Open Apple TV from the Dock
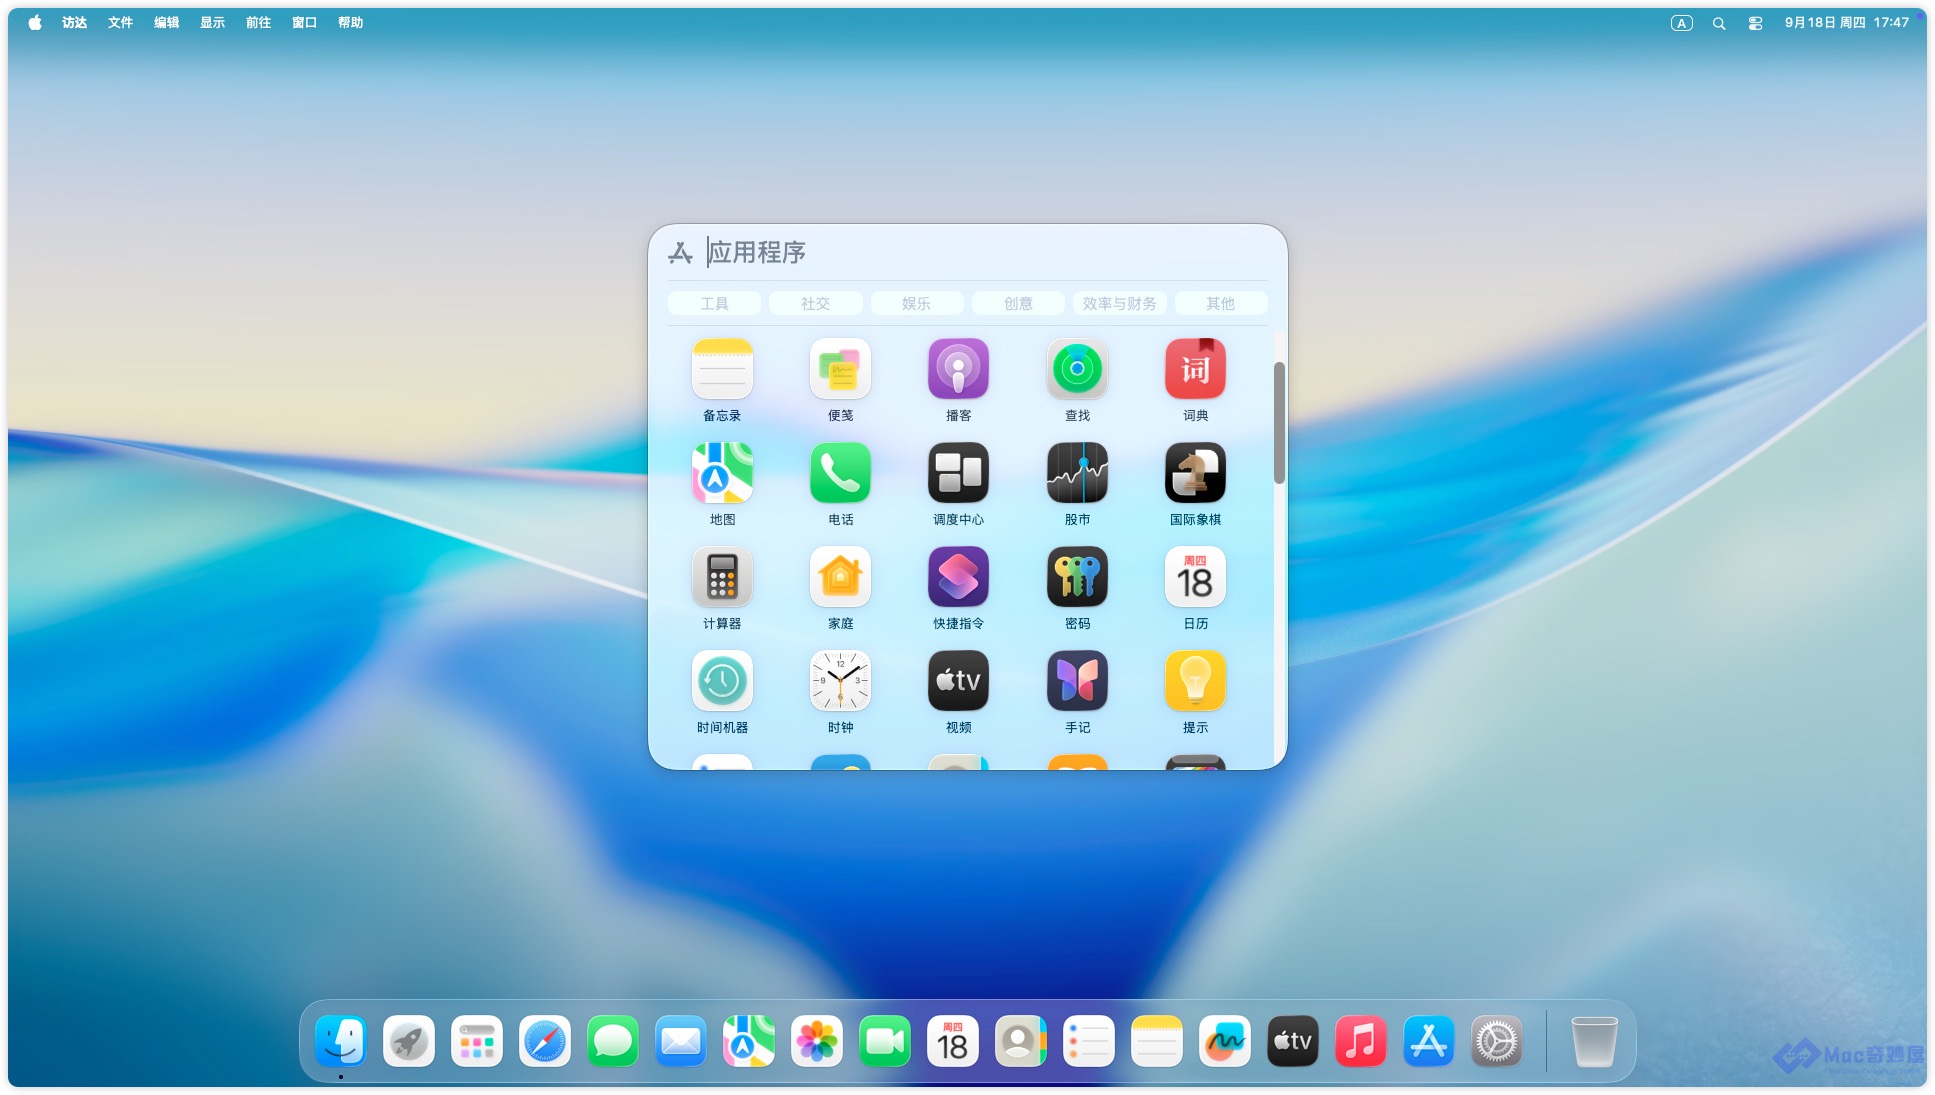Image resolution: width=1935 pixels, height=1095 pixels. 1293,1041
